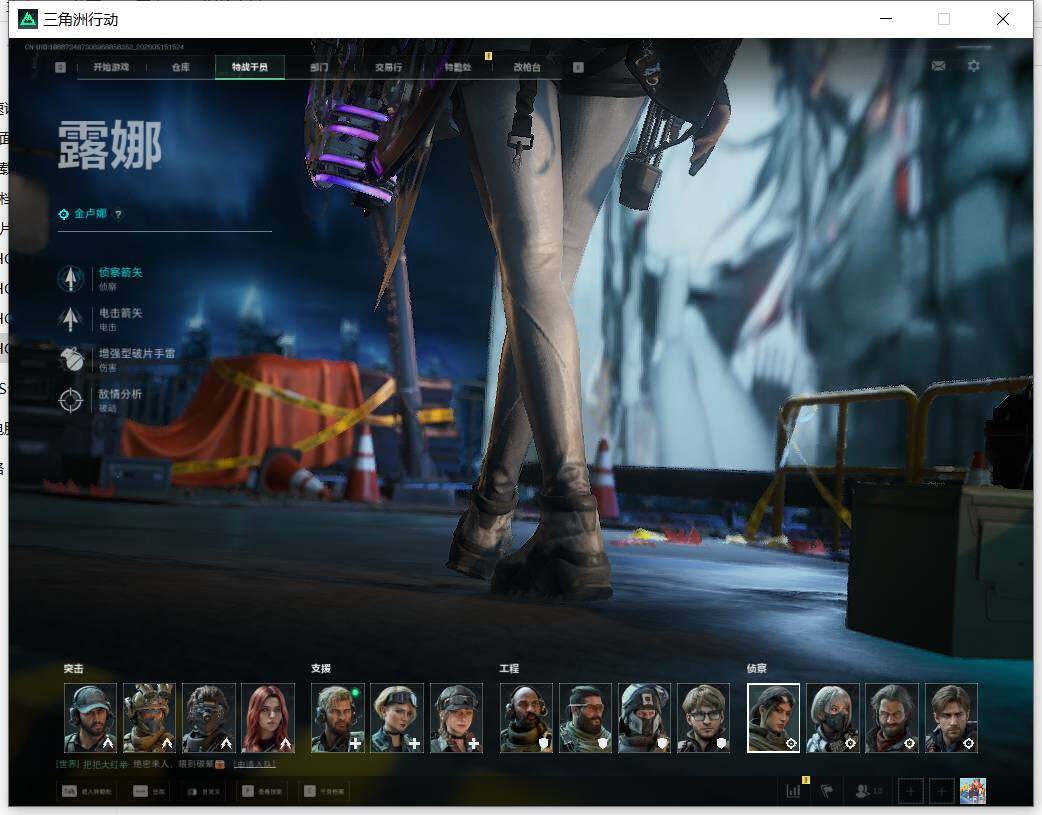
Task: Select the 电击箭矢 skill icon
Action: click(70, 319)
